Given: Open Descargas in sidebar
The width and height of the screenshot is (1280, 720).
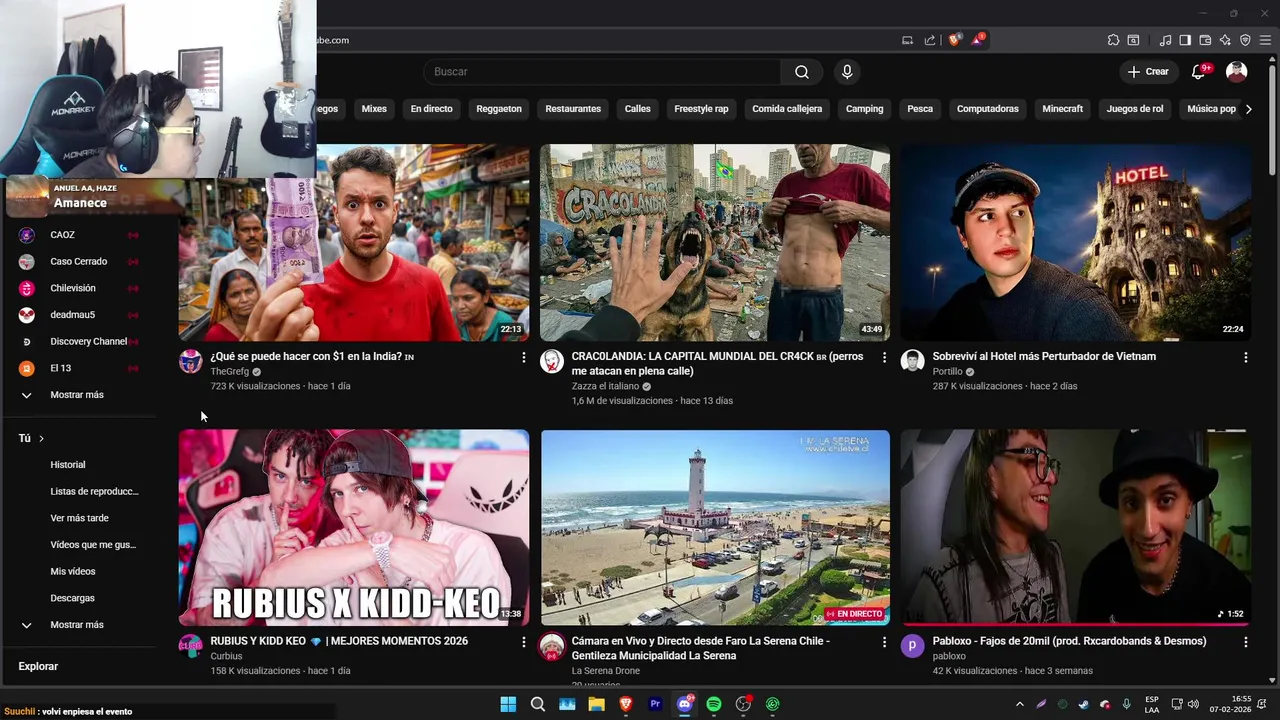Looking at the screenshot, I should (x=72, y=598).
